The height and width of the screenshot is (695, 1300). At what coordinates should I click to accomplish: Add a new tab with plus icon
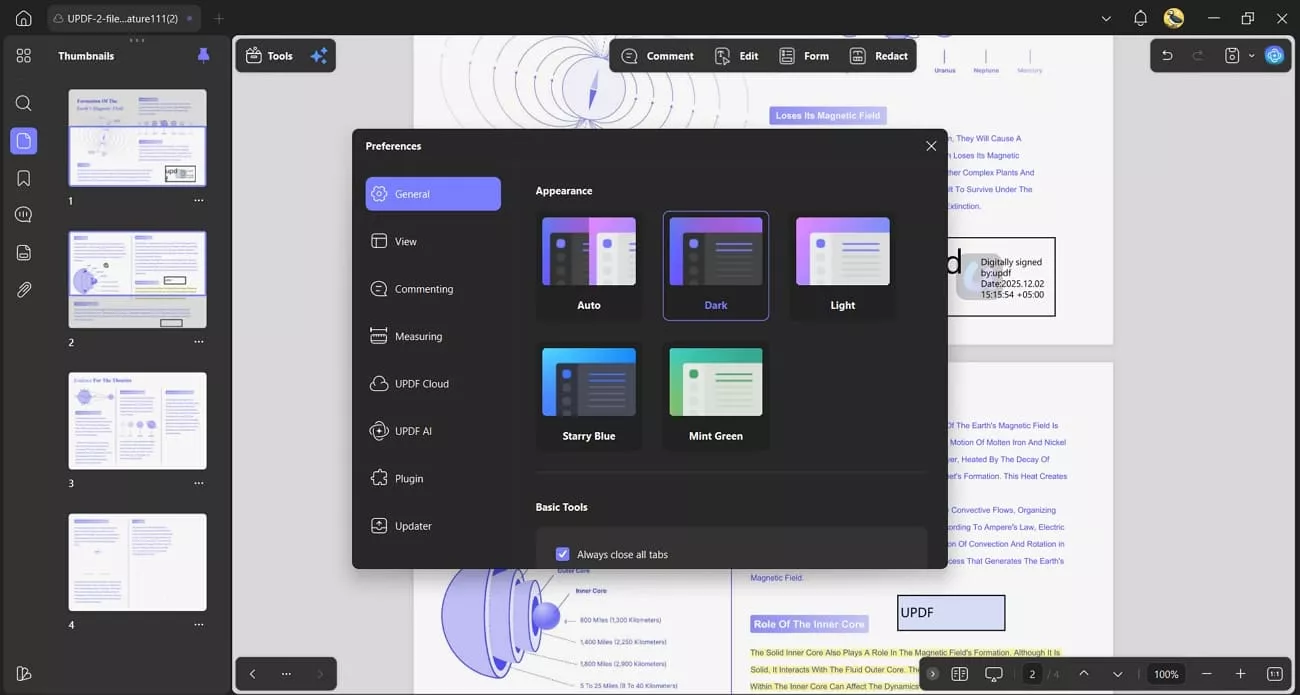coord(219,18)
